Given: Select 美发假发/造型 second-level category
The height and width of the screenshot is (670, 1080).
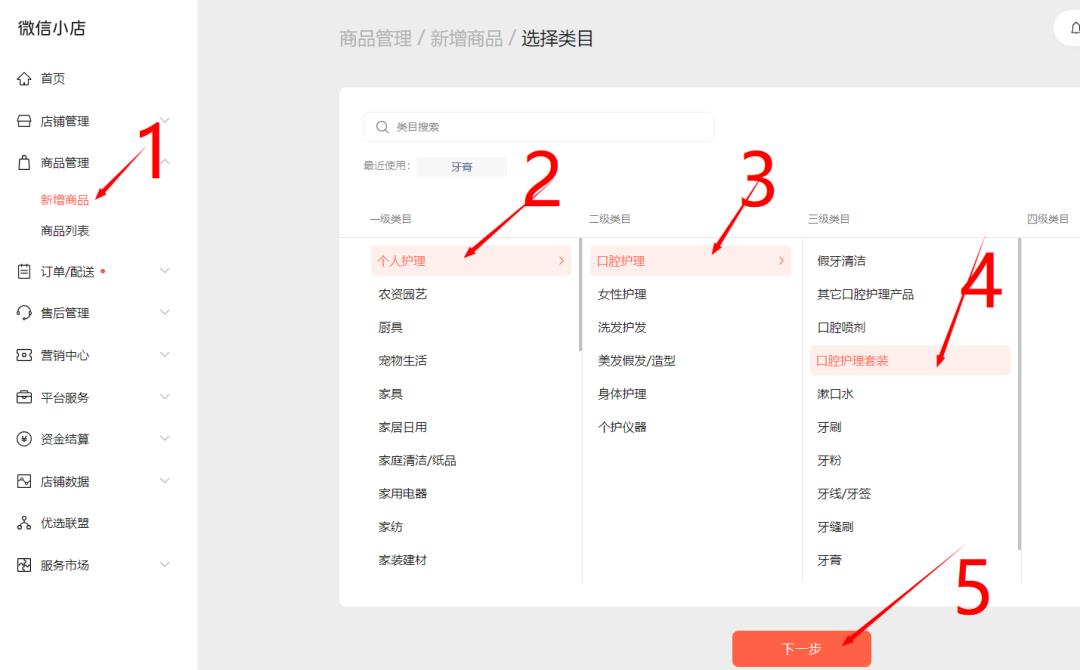Looking at the screenshot, I should pos(636,360).
